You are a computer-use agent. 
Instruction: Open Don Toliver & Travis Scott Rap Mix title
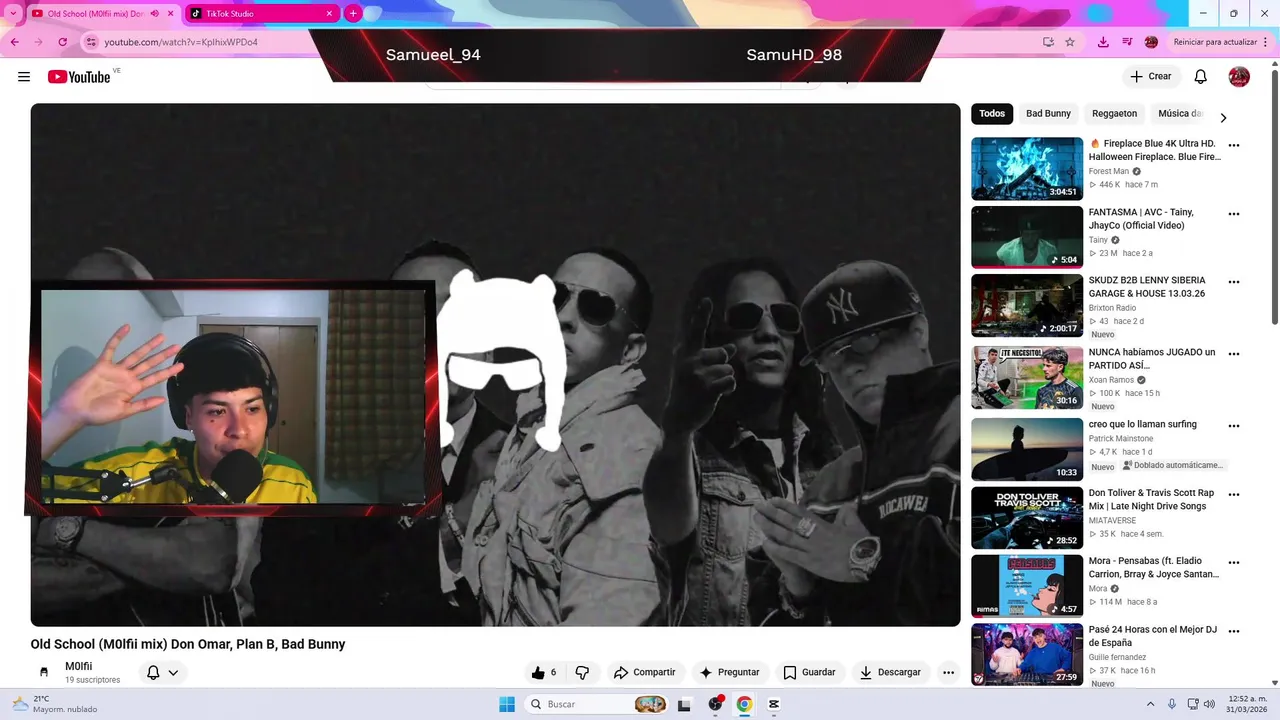(x=1152, y=500)
